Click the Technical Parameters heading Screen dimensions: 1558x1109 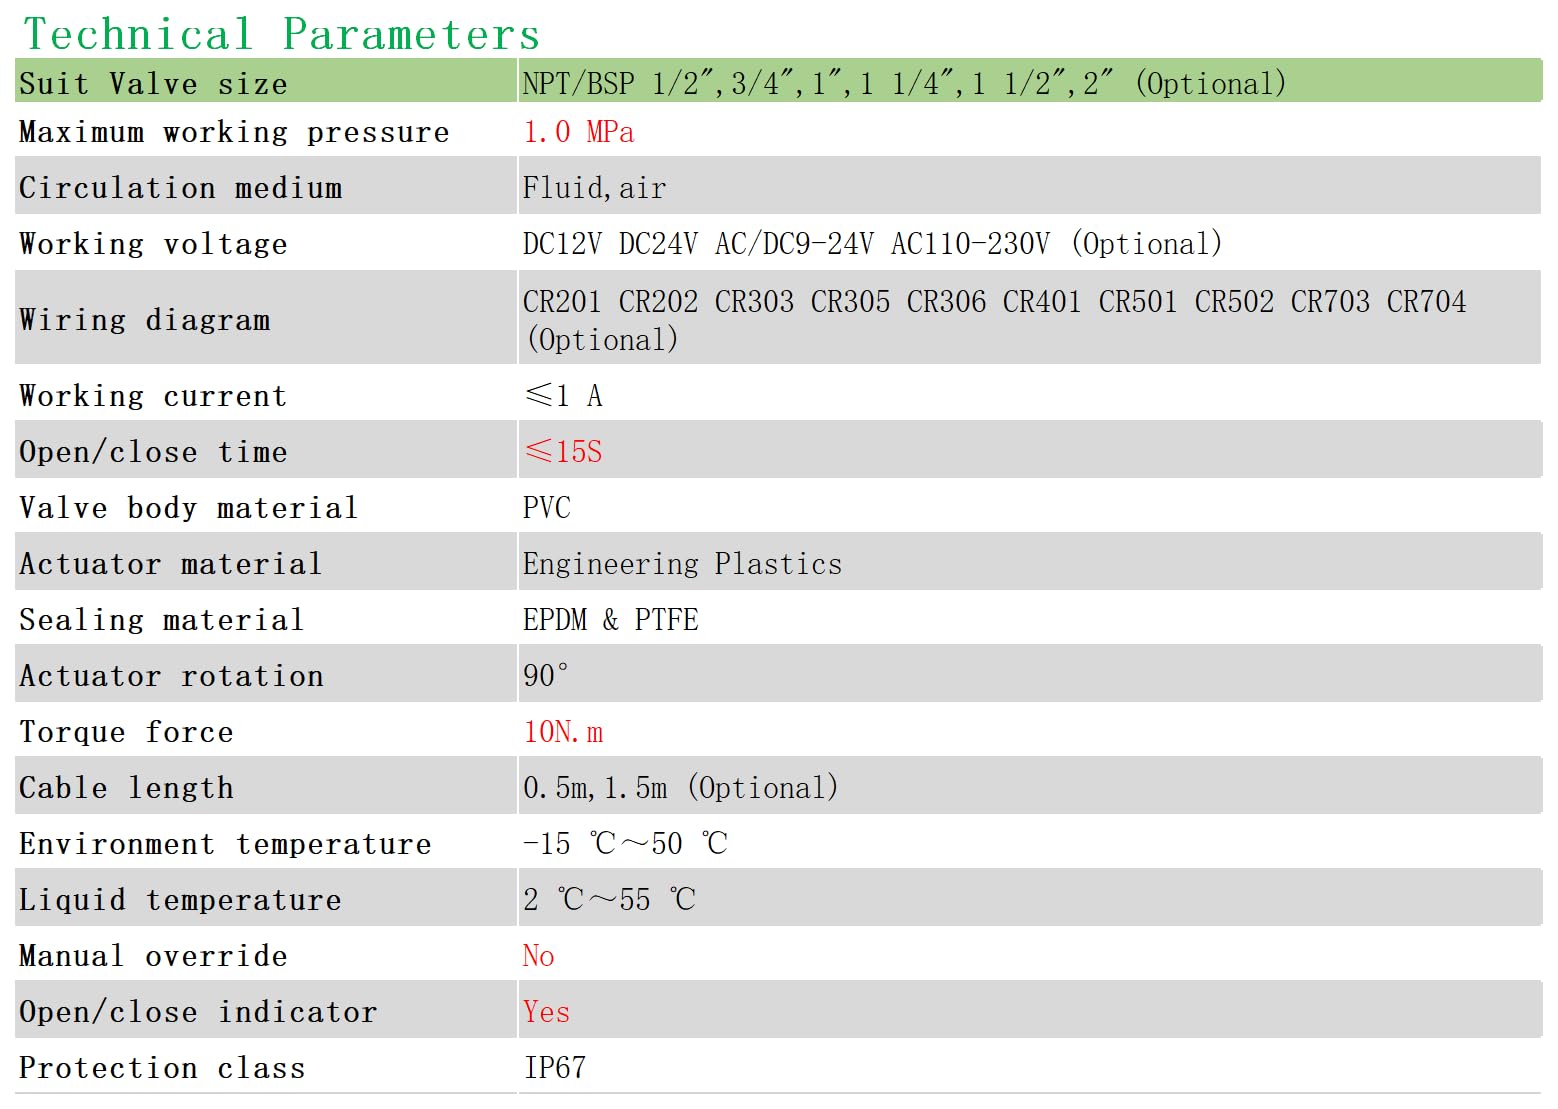coord(281,34)
